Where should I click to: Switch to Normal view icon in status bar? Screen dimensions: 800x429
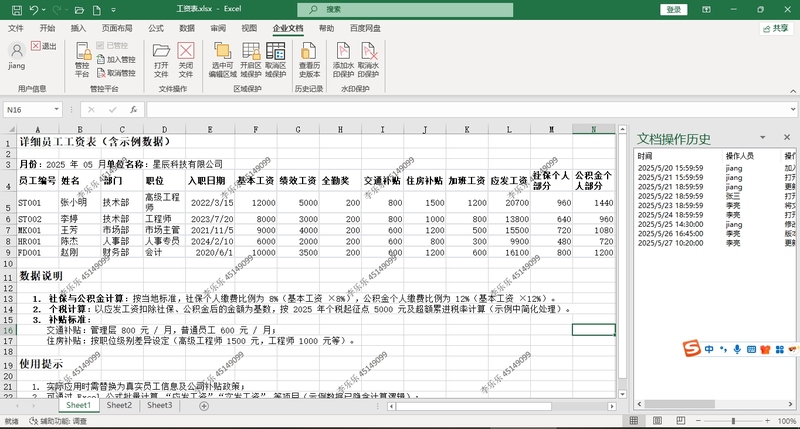[x=634, y=421]
